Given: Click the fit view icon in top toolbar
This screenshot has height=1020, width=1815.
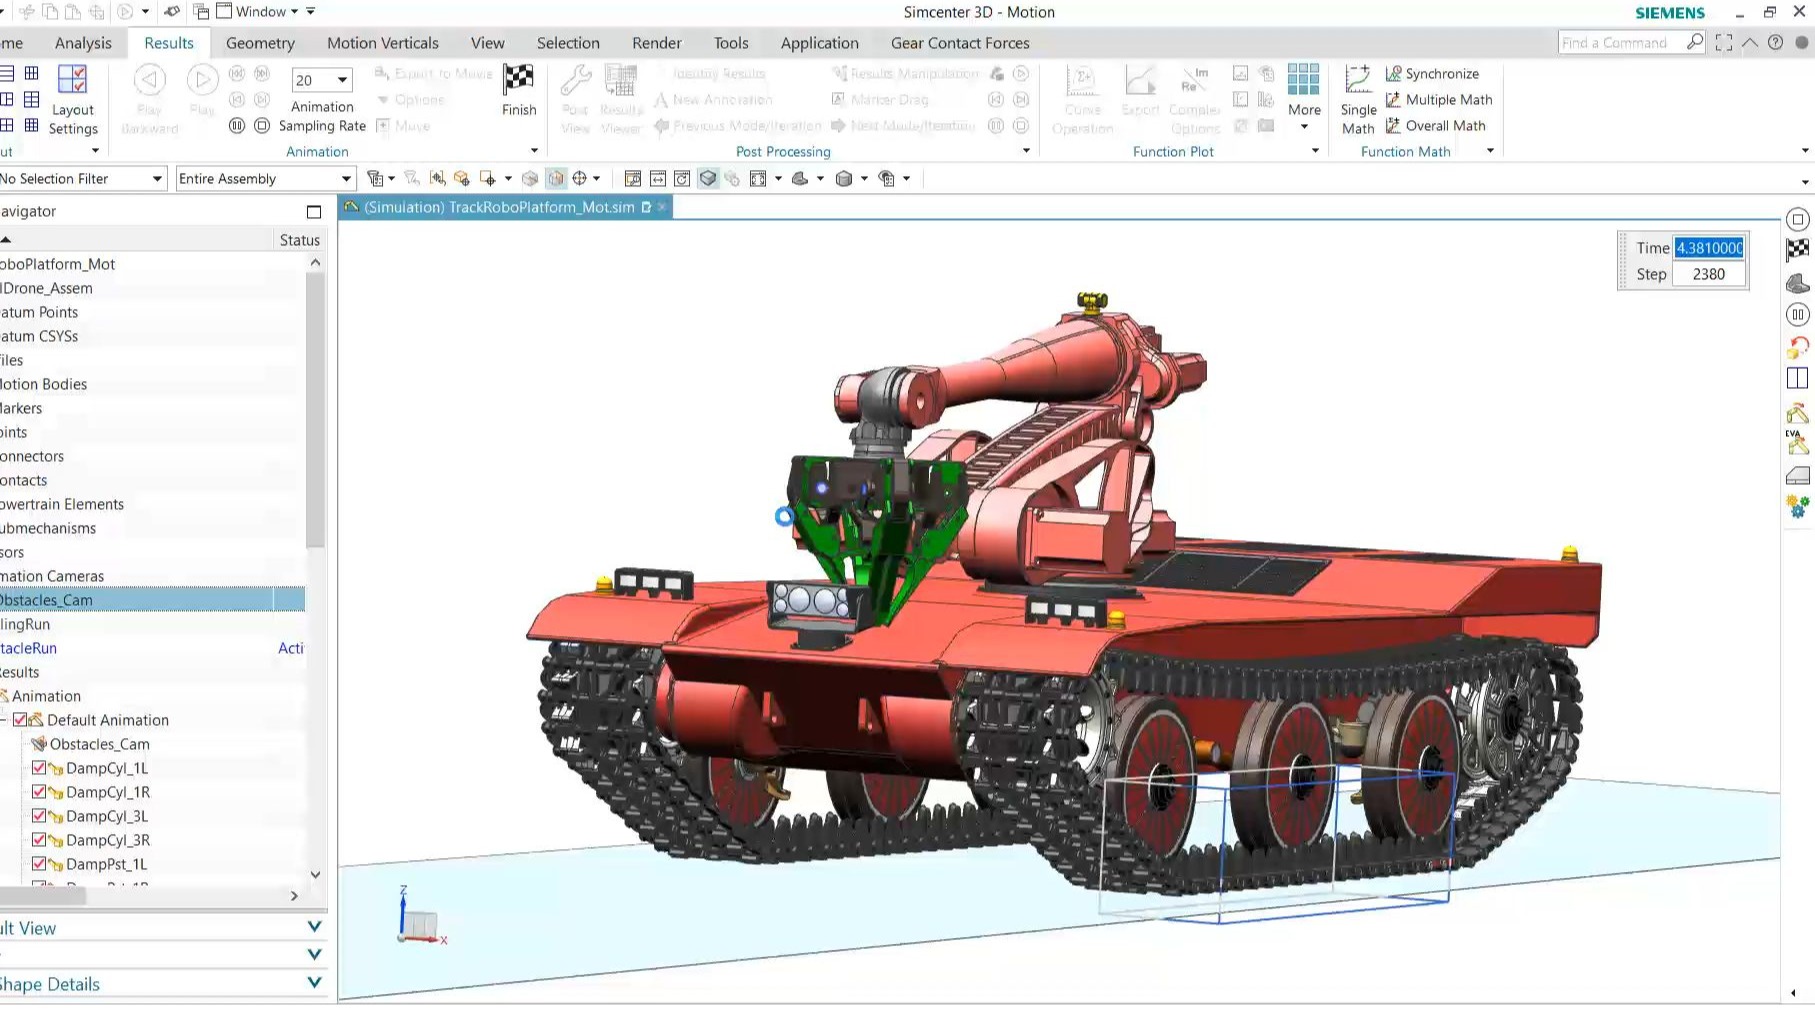Looking at the screenshot, I should coord(758,178).
